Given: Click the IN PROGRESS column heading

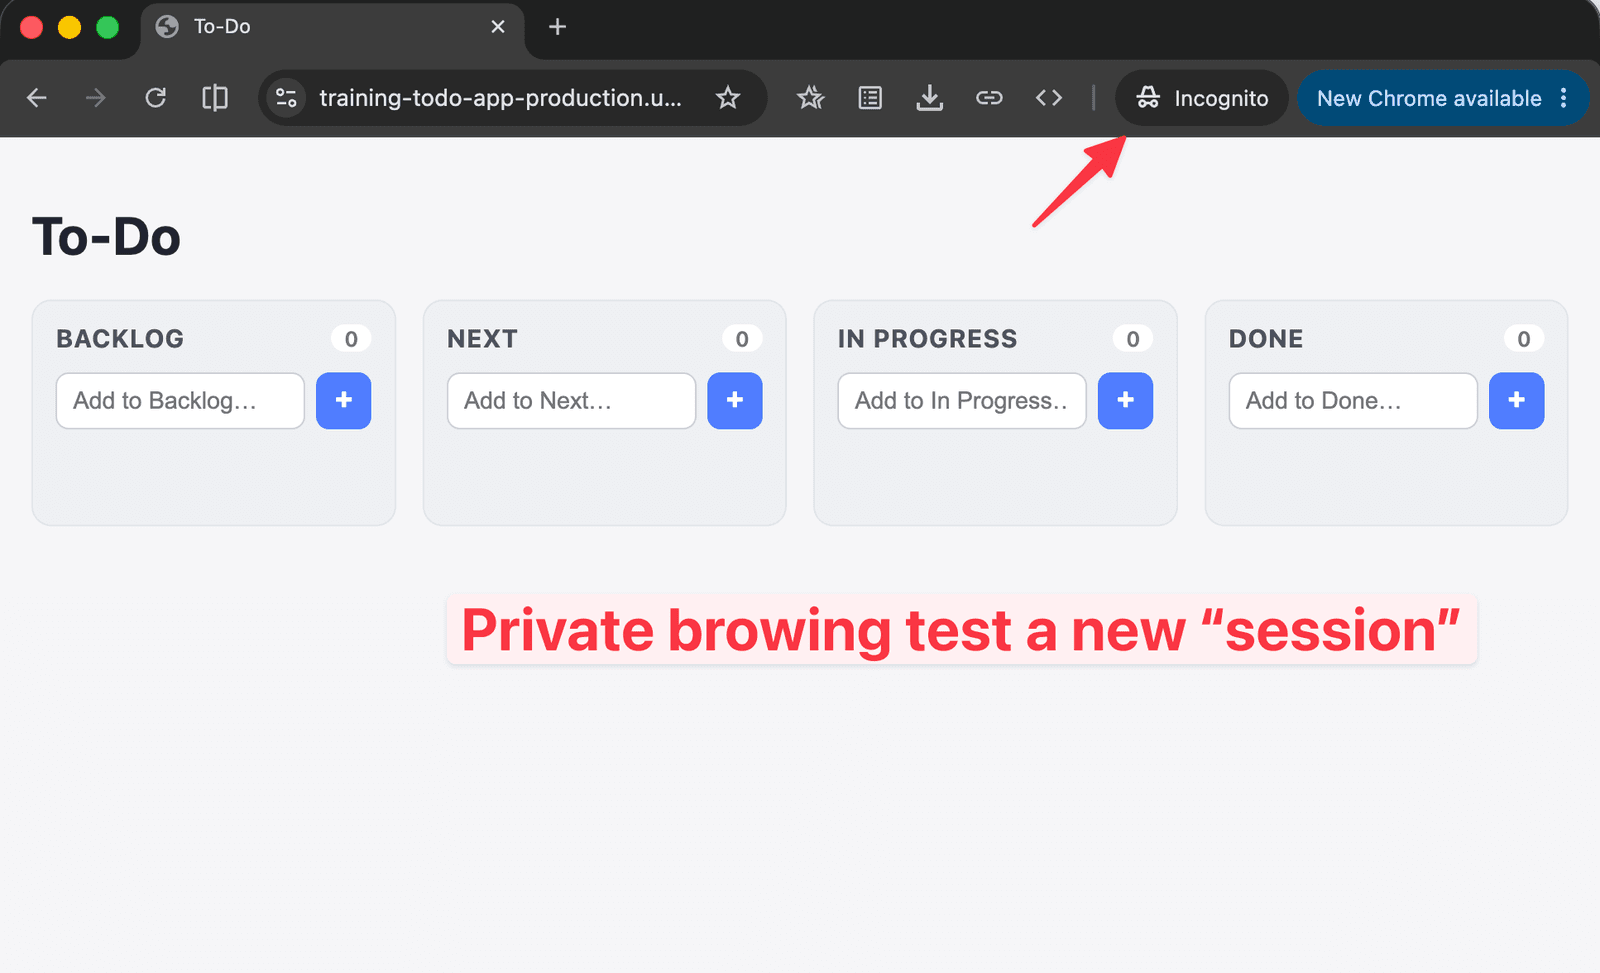Looking at the screenshot, I should (927, 339).
